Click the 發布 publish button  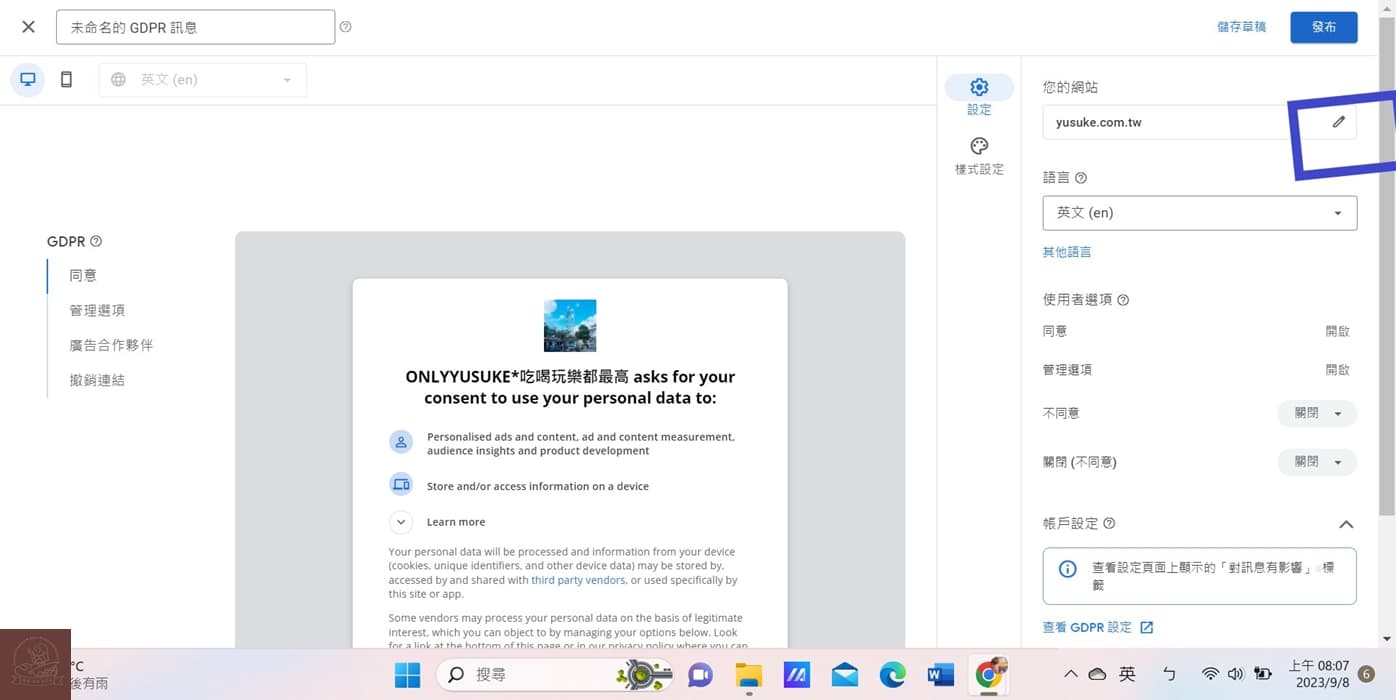pos(1323,27)
